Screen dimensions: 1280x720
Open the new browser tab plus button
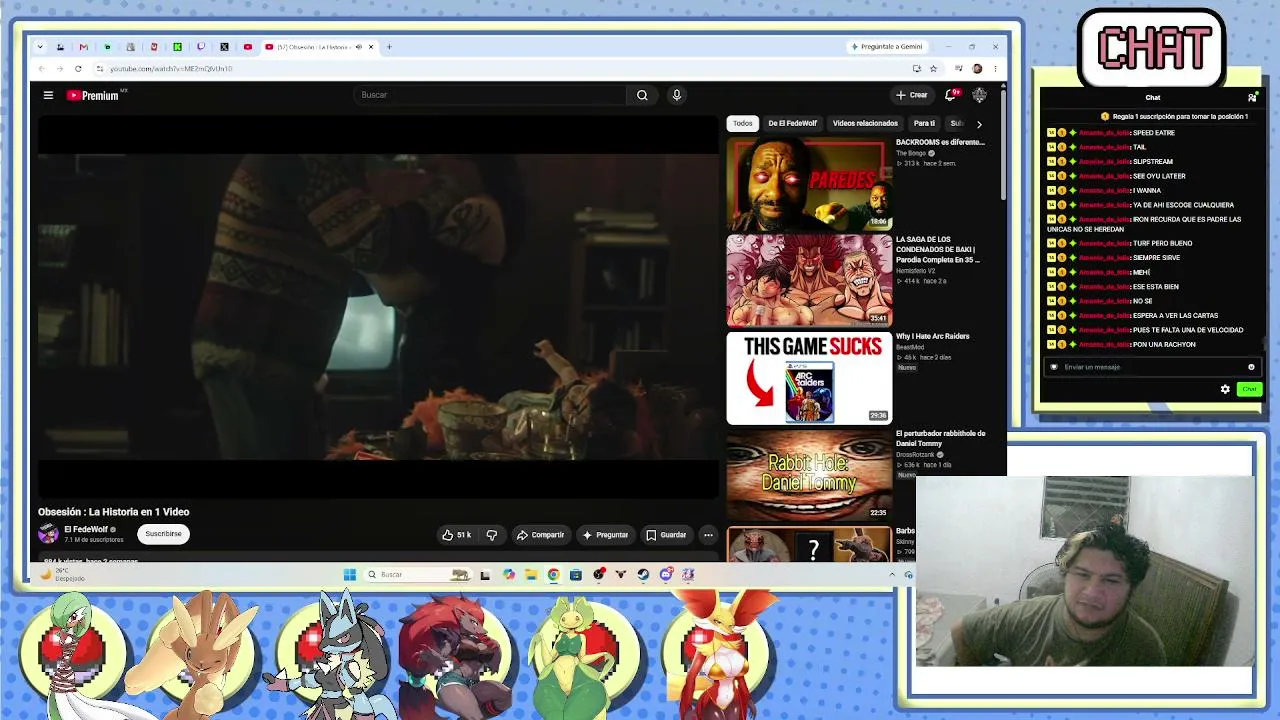click(x=389, y=47)
